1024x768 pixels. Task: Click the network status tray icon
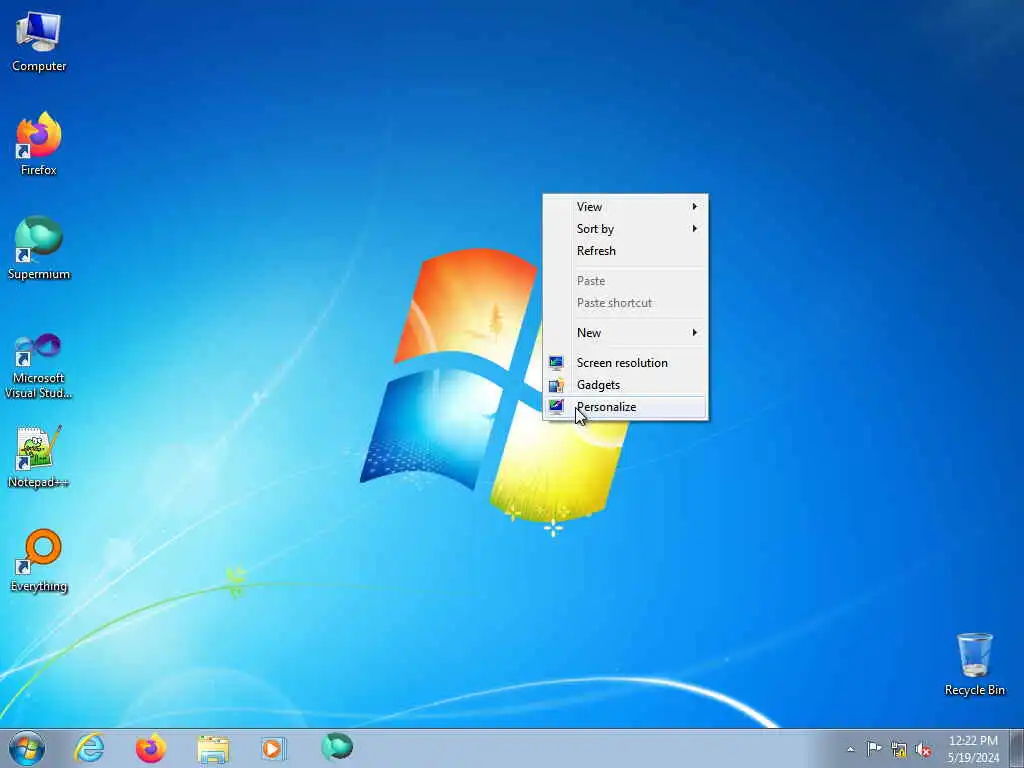[899, 750]
